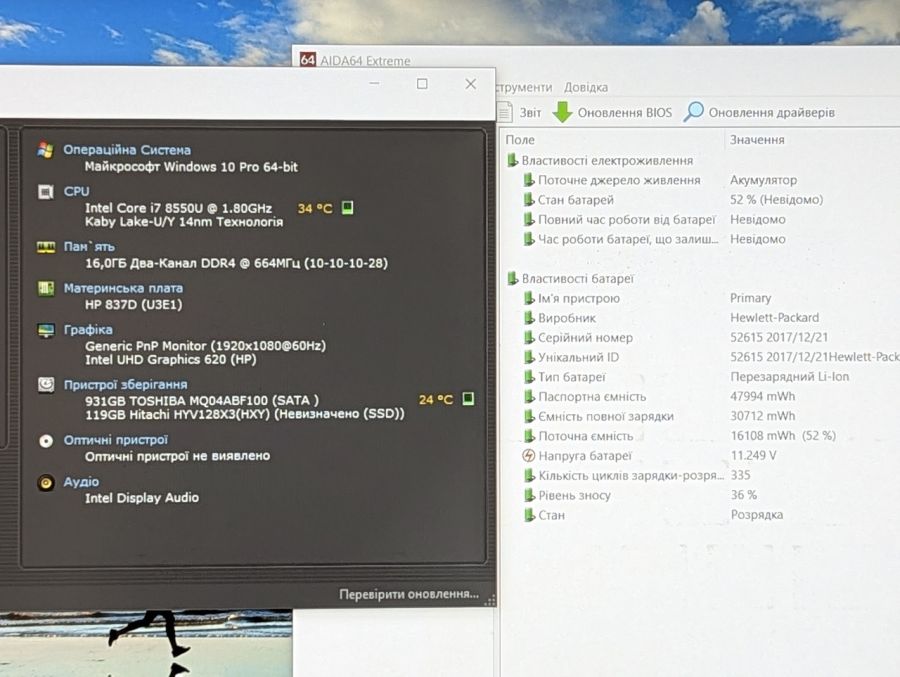
Task: Click the 931GB TOSHIBA MQ04ABF100 drive text
Action: [x=201, y=400]
